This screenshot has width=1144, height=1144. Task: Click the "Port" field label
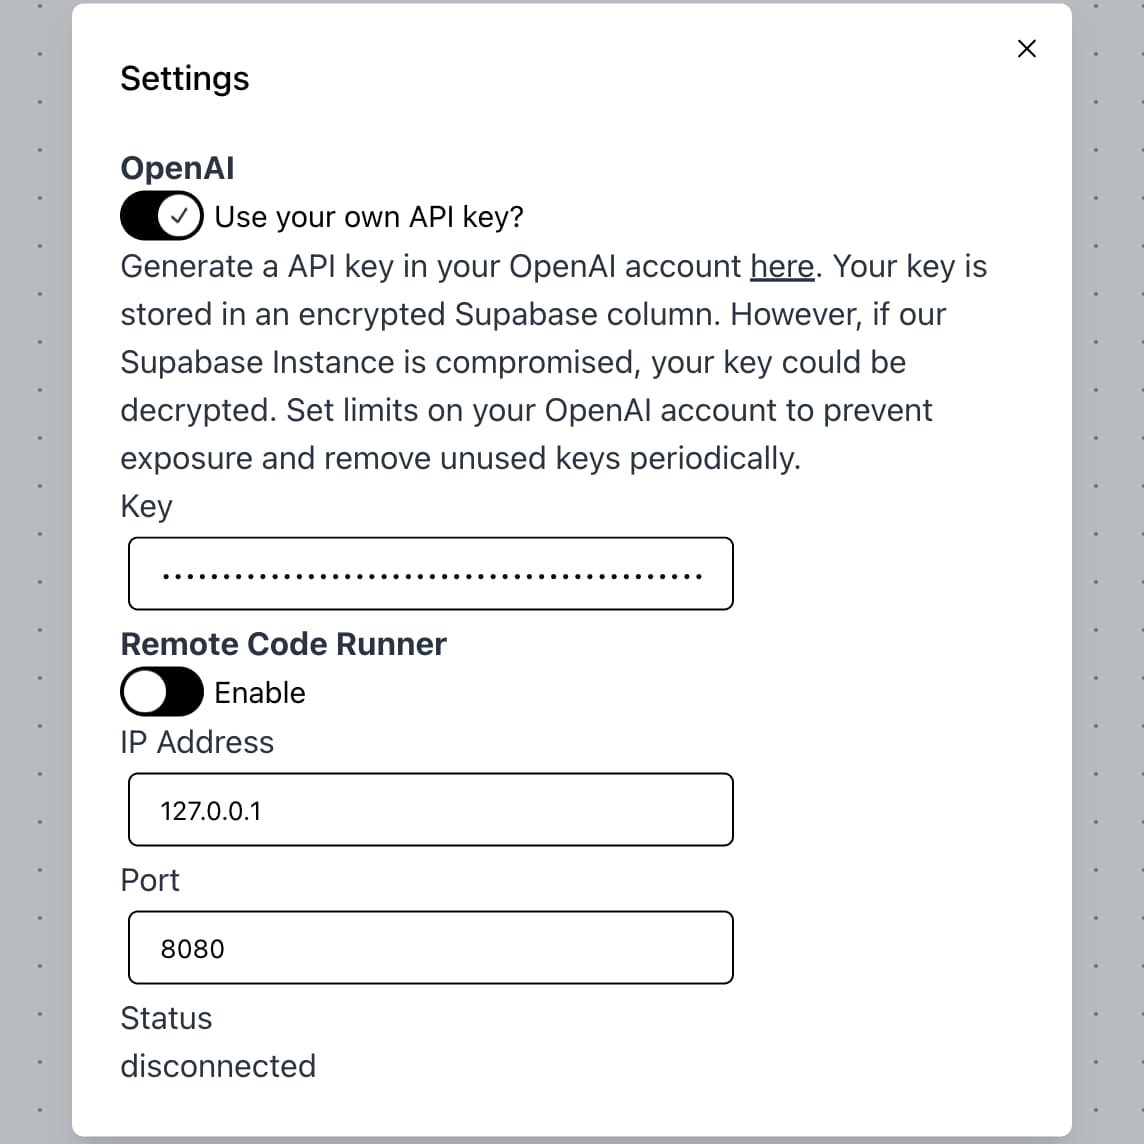click(x=150, y=880)
